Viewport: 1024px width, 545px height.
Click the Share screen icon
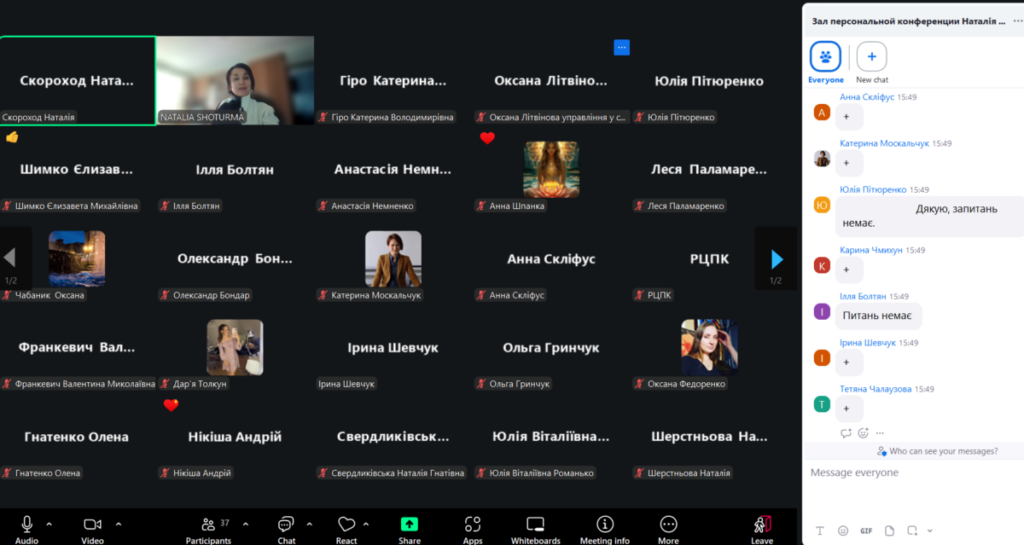click(409, 525)
